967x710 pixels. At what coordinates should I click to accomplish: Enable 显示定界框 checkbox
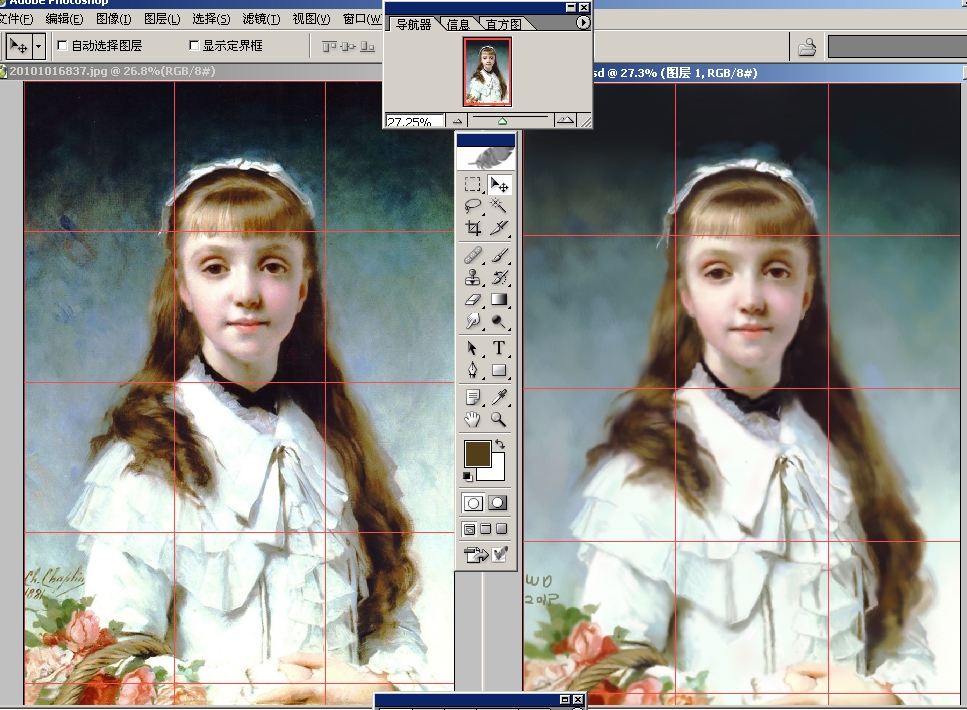[194, 46]
